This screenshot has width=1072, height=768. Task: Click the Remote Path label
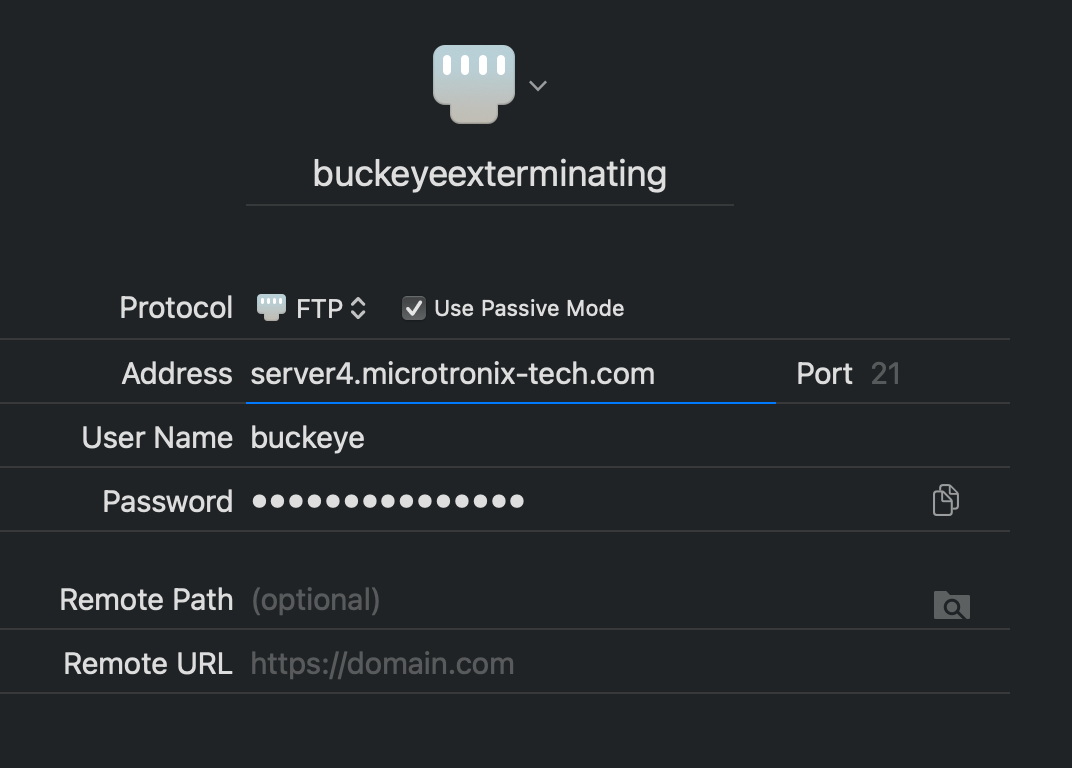146,600
